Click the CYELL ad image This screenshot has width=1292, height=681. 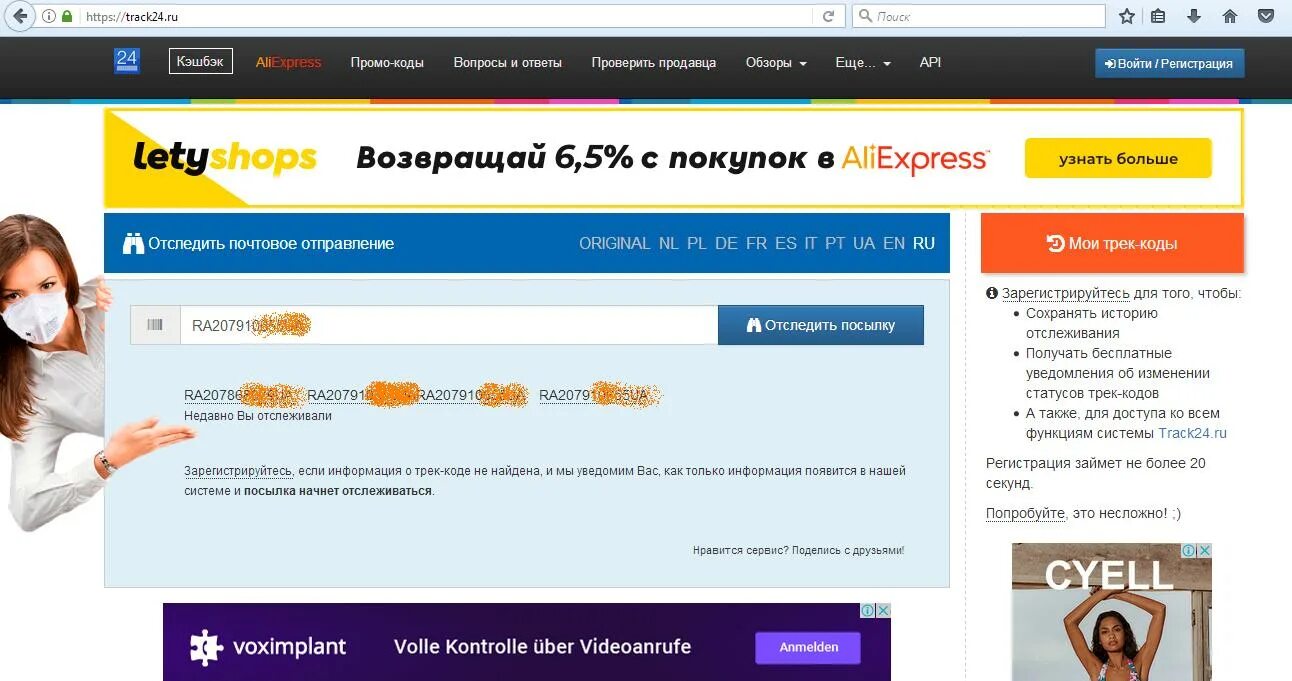pyautogui.click(x=1112, y=612)
